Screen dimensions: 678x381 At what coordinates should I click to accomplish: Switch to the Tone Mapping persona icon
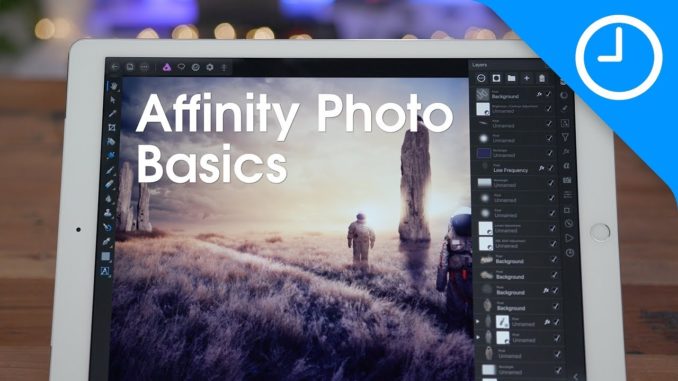pyautogui.click(x=224, y=67)
